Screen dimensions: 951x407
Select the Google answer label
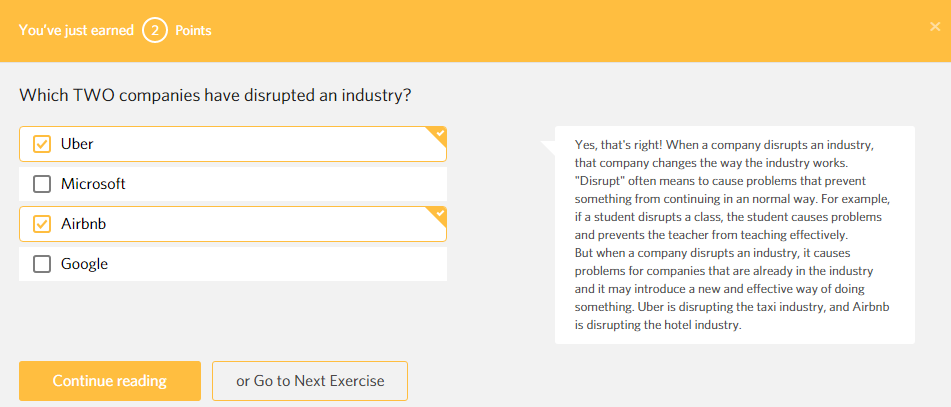(84, 264)
